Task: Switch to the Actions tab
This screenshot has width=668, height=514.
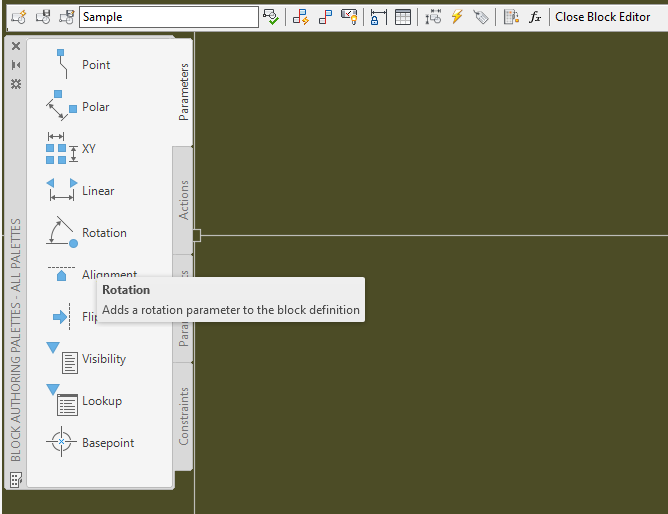Action: tap(184, 200)
